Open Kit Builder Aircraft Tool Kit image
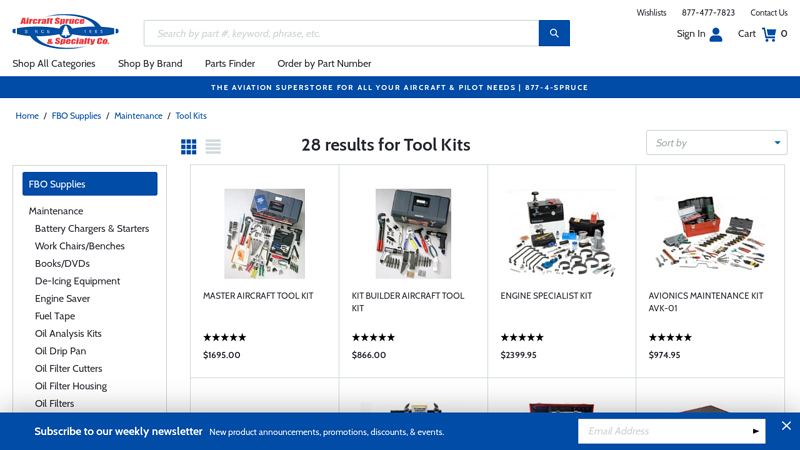Viewport: 800px width, 450px height. (x=413, y=234)
